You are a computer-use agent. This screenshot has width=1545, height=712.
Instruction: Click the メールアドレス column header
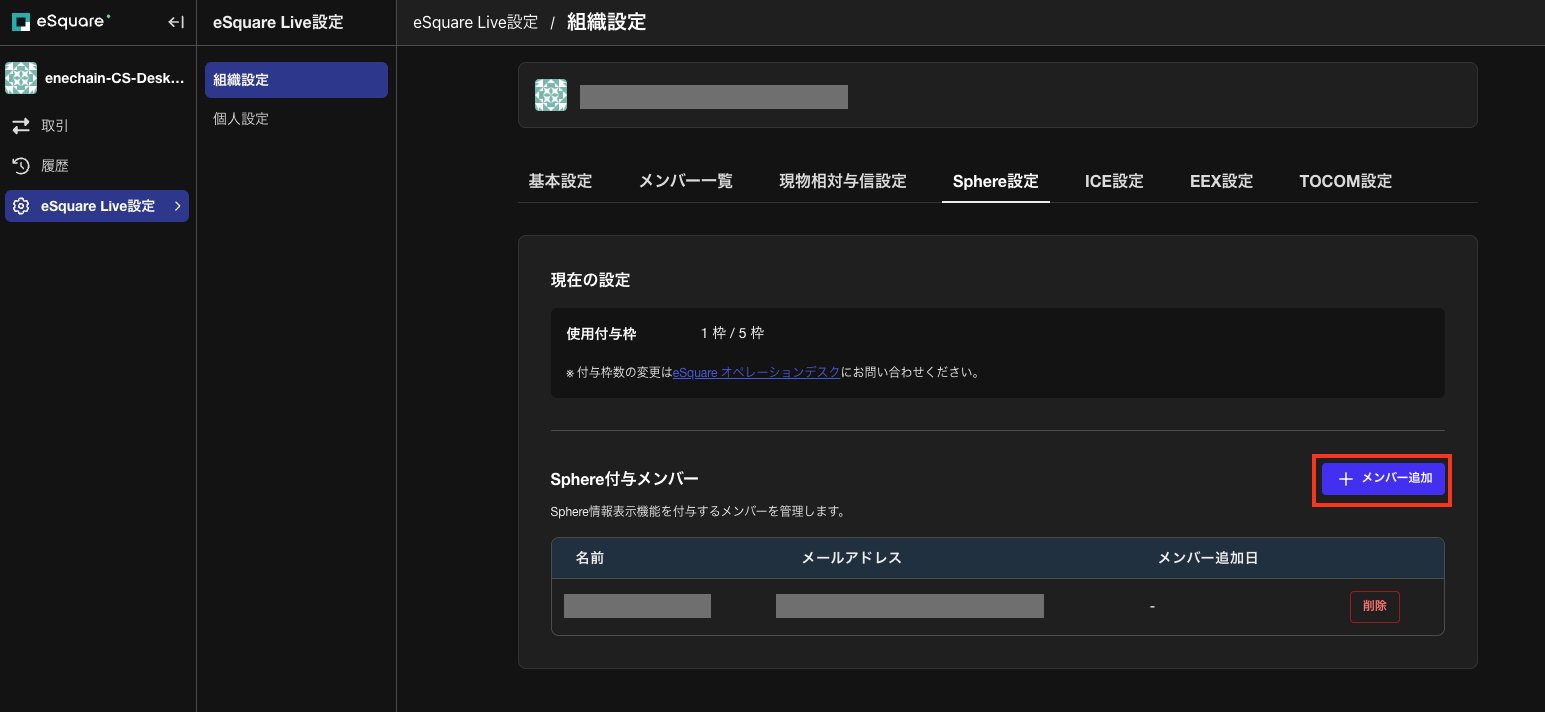852,558
